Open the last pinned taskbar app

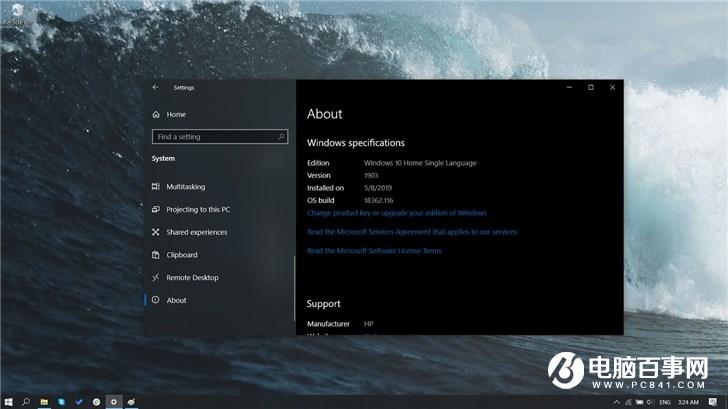(x=131, y=402)
